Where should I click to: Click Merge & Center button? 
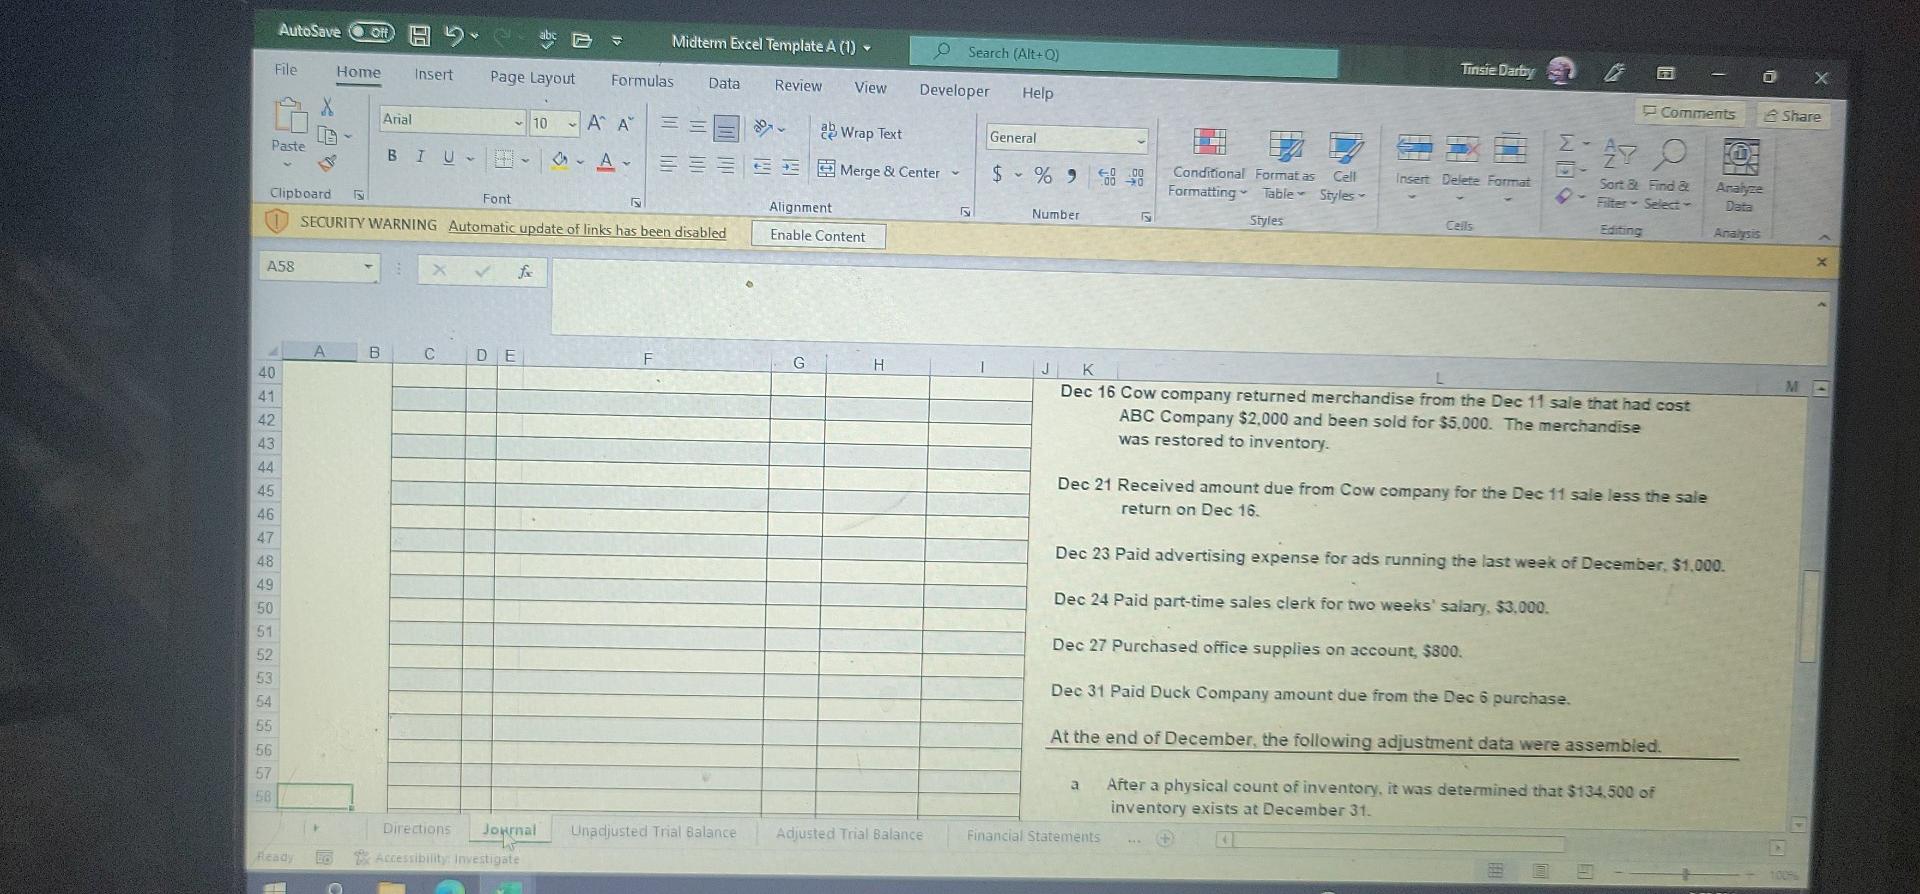(880, 171)
